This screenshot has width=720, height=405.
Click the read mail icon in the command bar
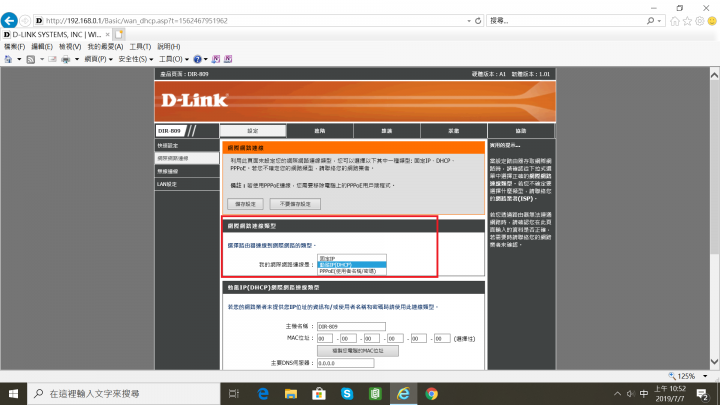pyautogui.click(x=52, y=59)
